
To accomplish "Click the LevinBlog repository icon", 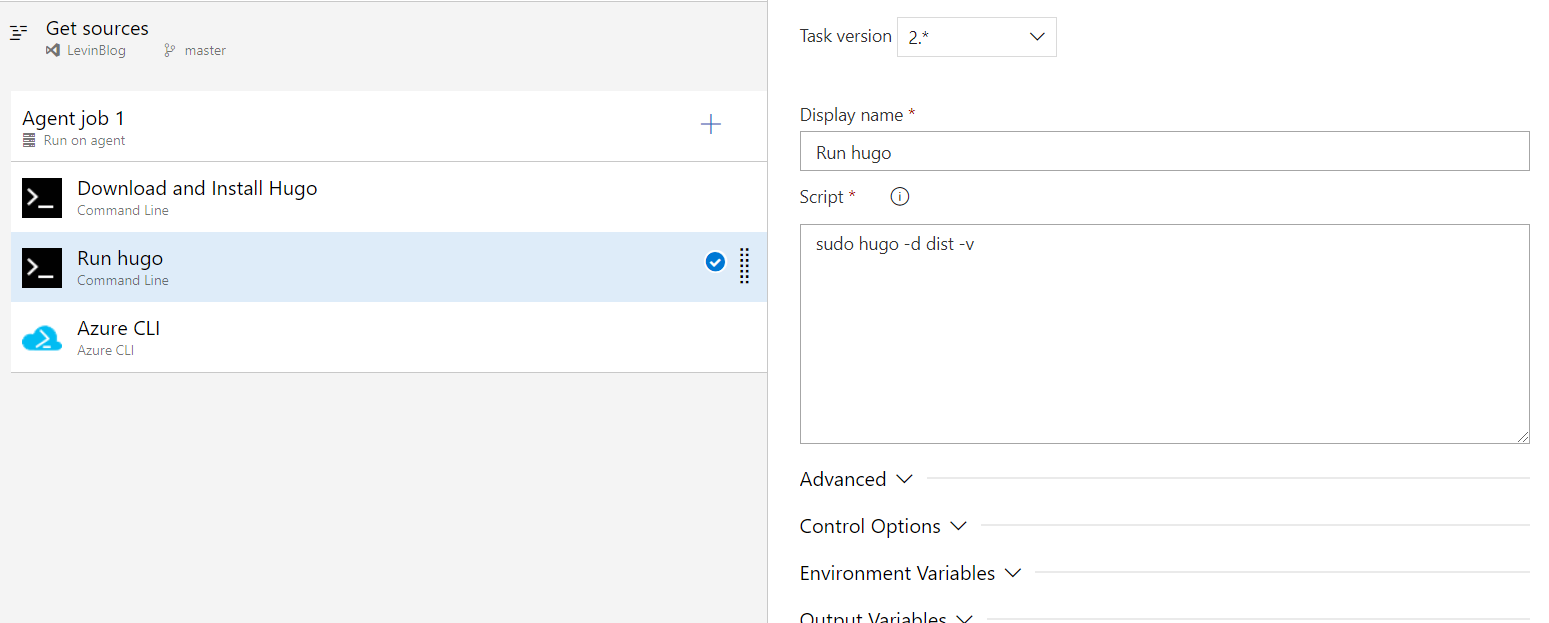I will pyautogui.click(x=53, y=50).
